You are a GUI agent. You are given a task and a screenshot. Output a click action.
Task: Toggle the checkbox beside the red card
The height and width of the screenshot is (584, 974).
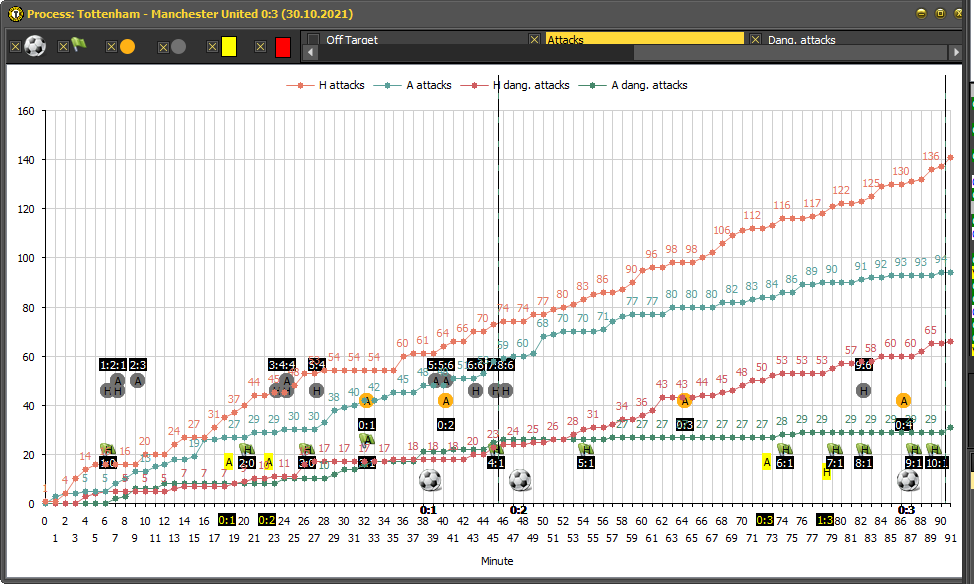(x=261, y=47)
